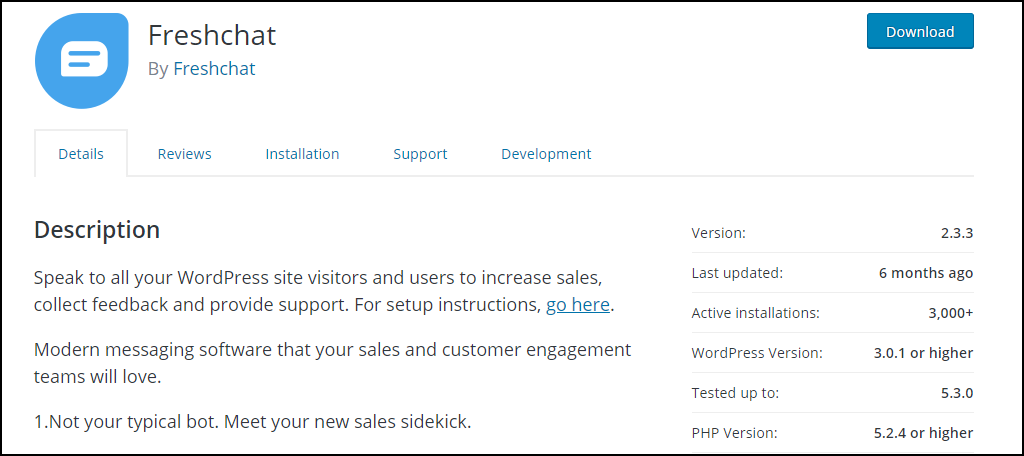The height and width of the screenshot is (456, 1024).
Task: Click the Description section heading
Action: click(x=97, y=230)
